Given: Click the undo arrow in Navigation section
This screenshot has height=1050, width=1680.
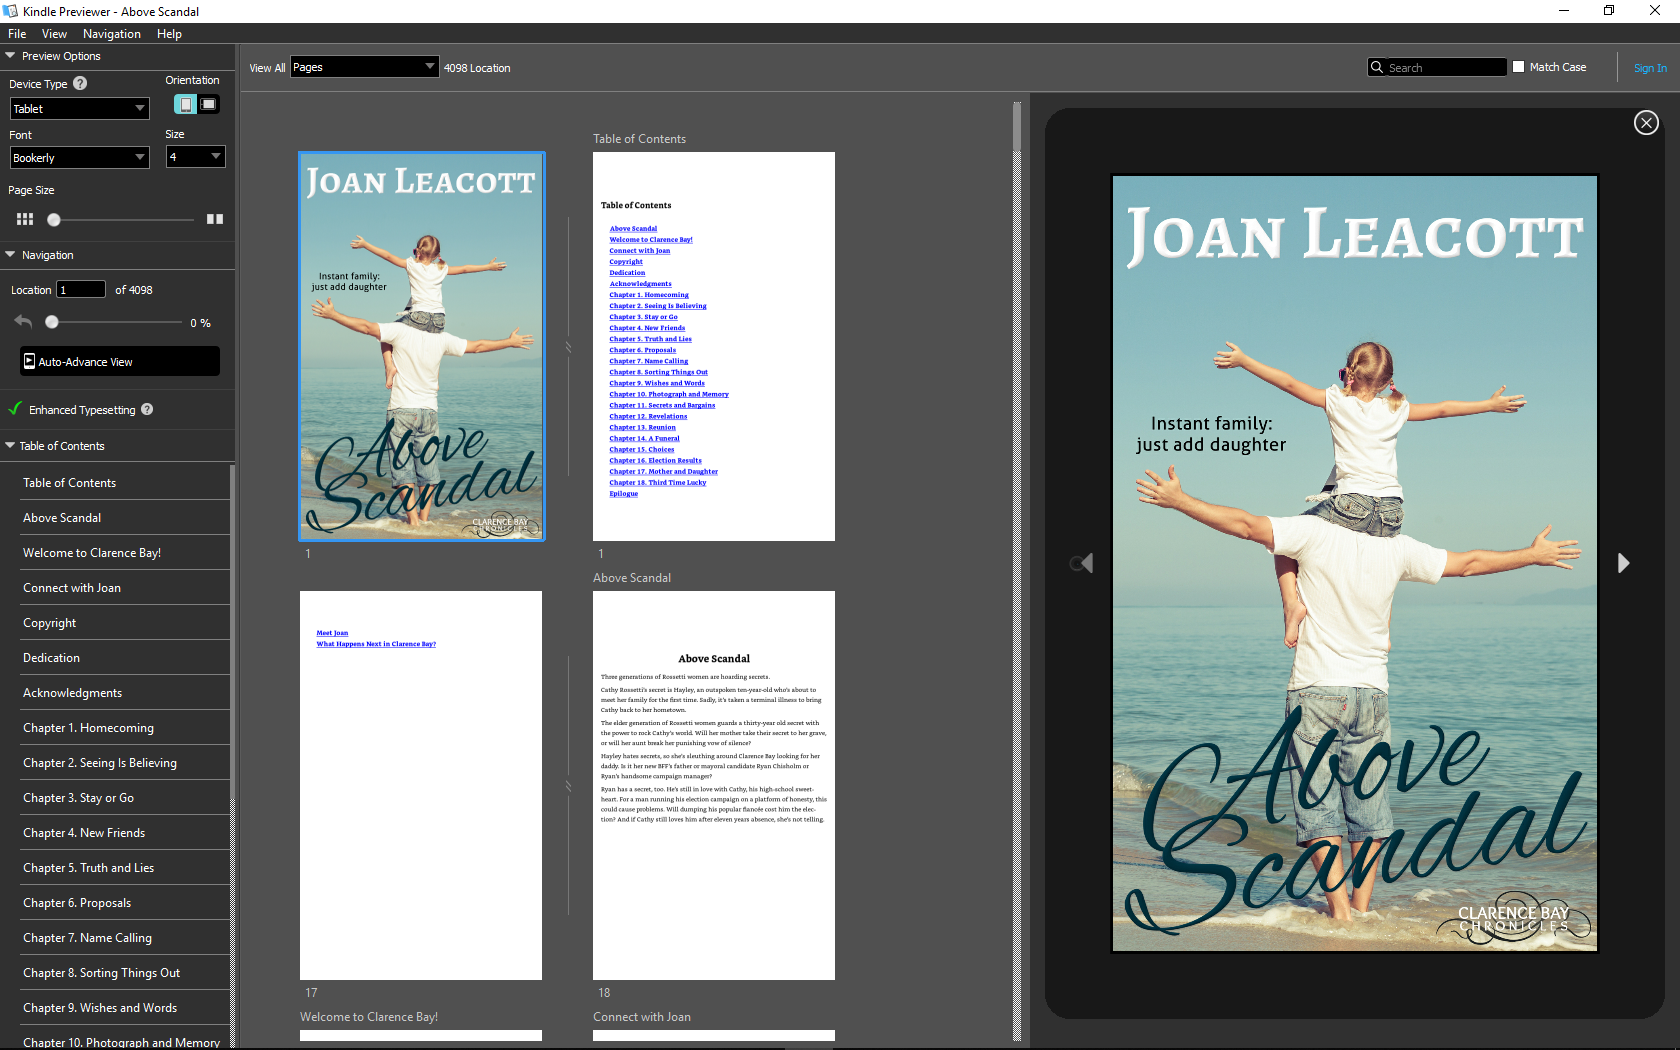Looking at the screenshot, I should [x=22, y=321].
